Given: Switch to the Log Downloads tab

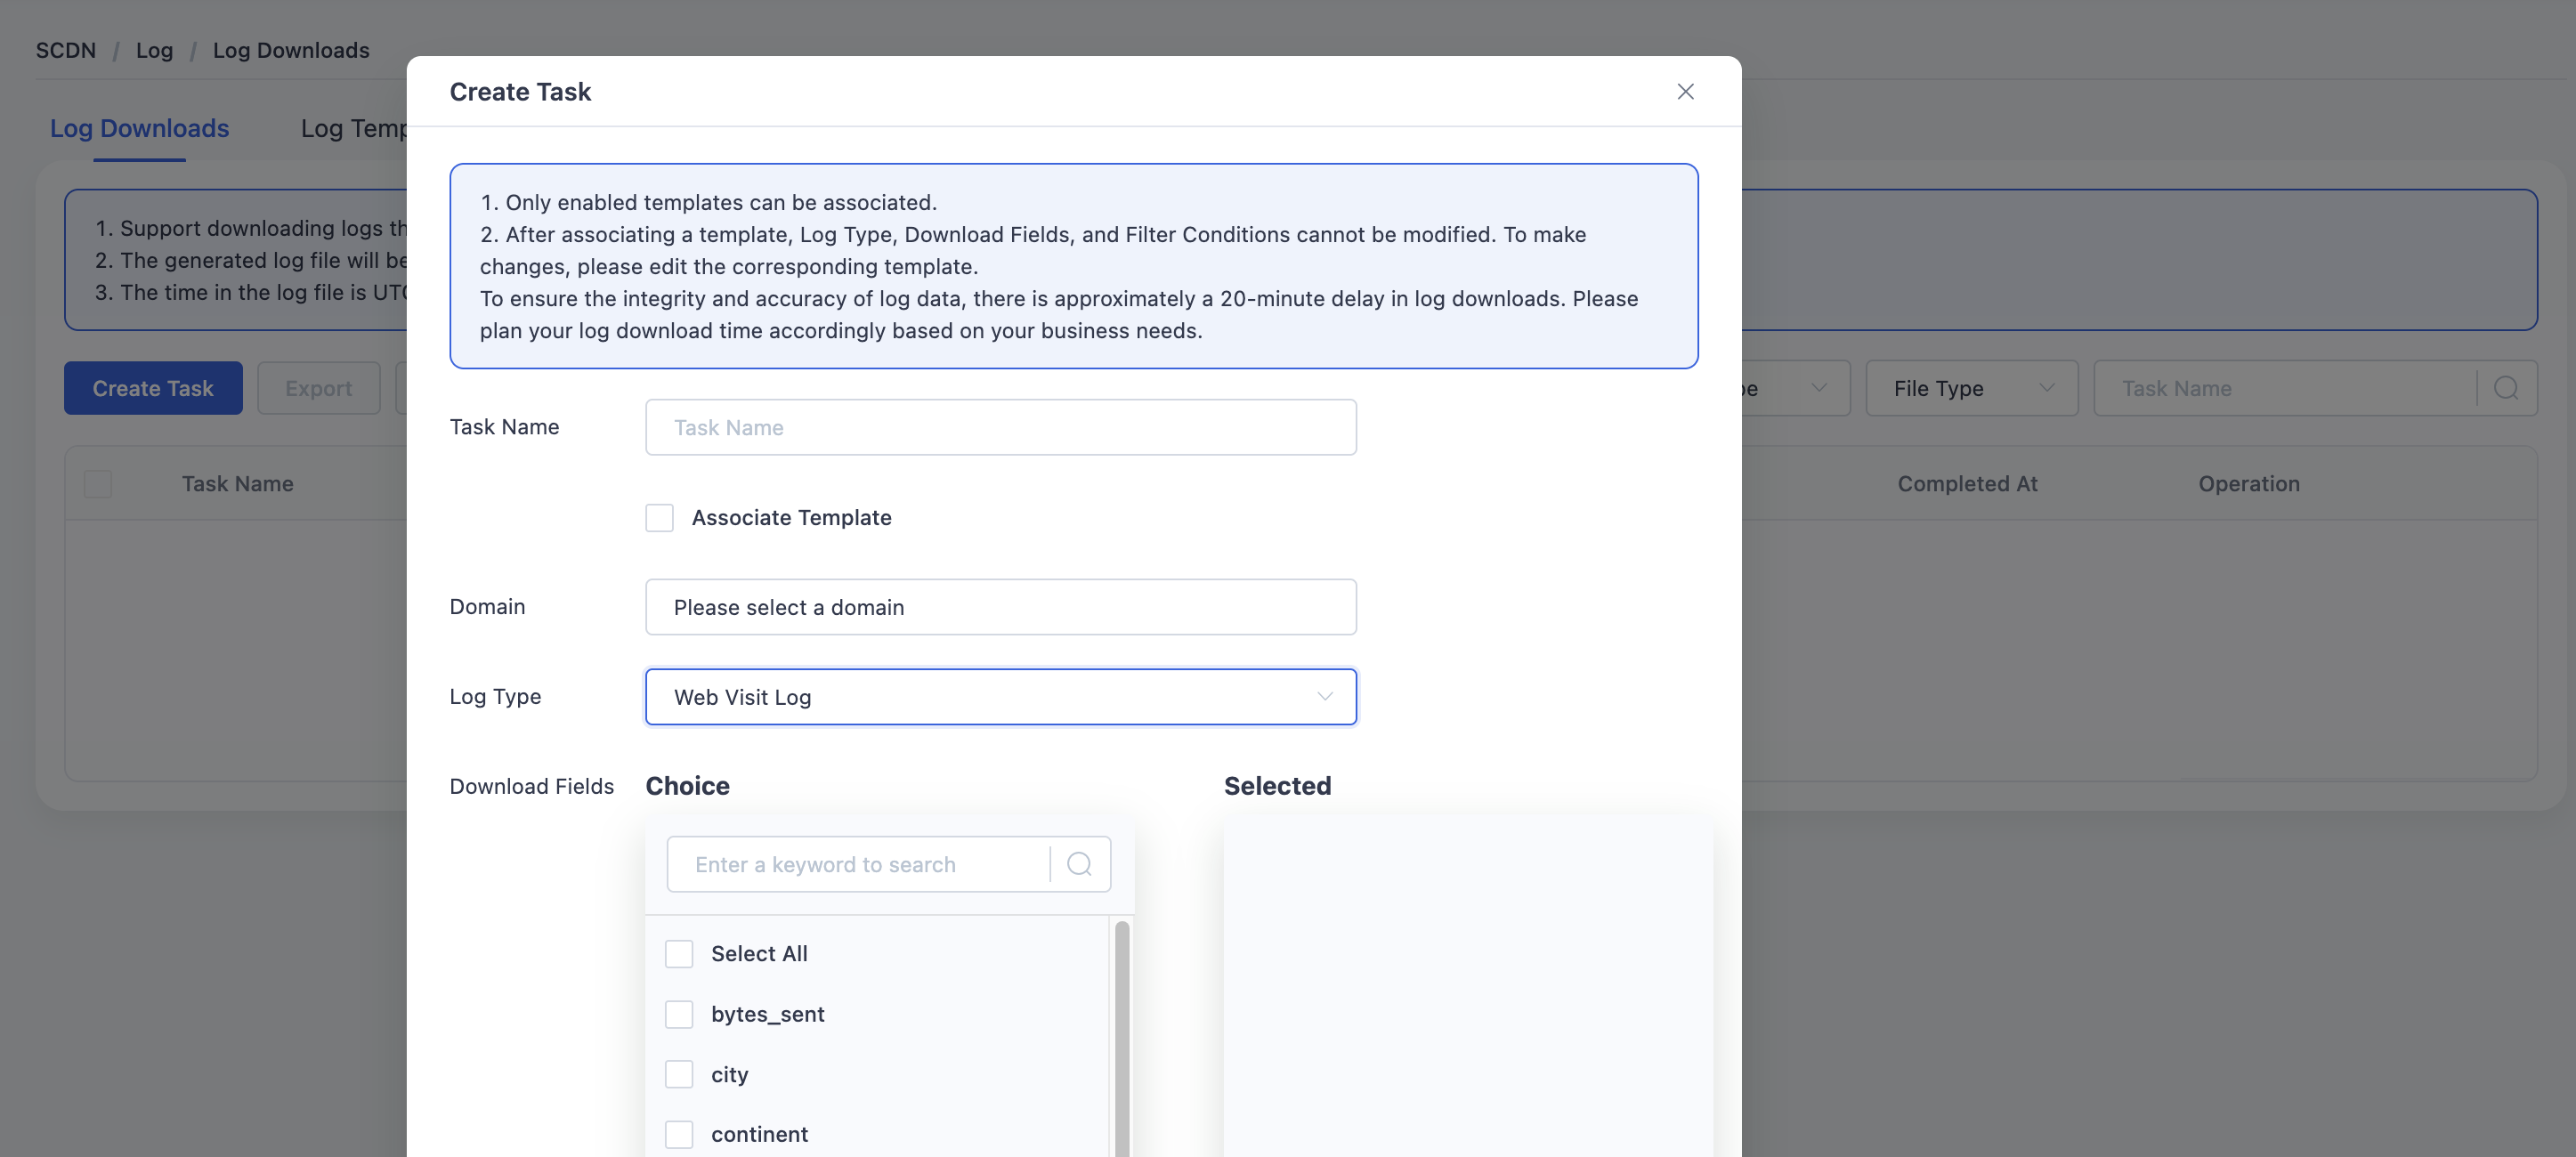Looking at the screenshot, I should [x=140, y=129].
